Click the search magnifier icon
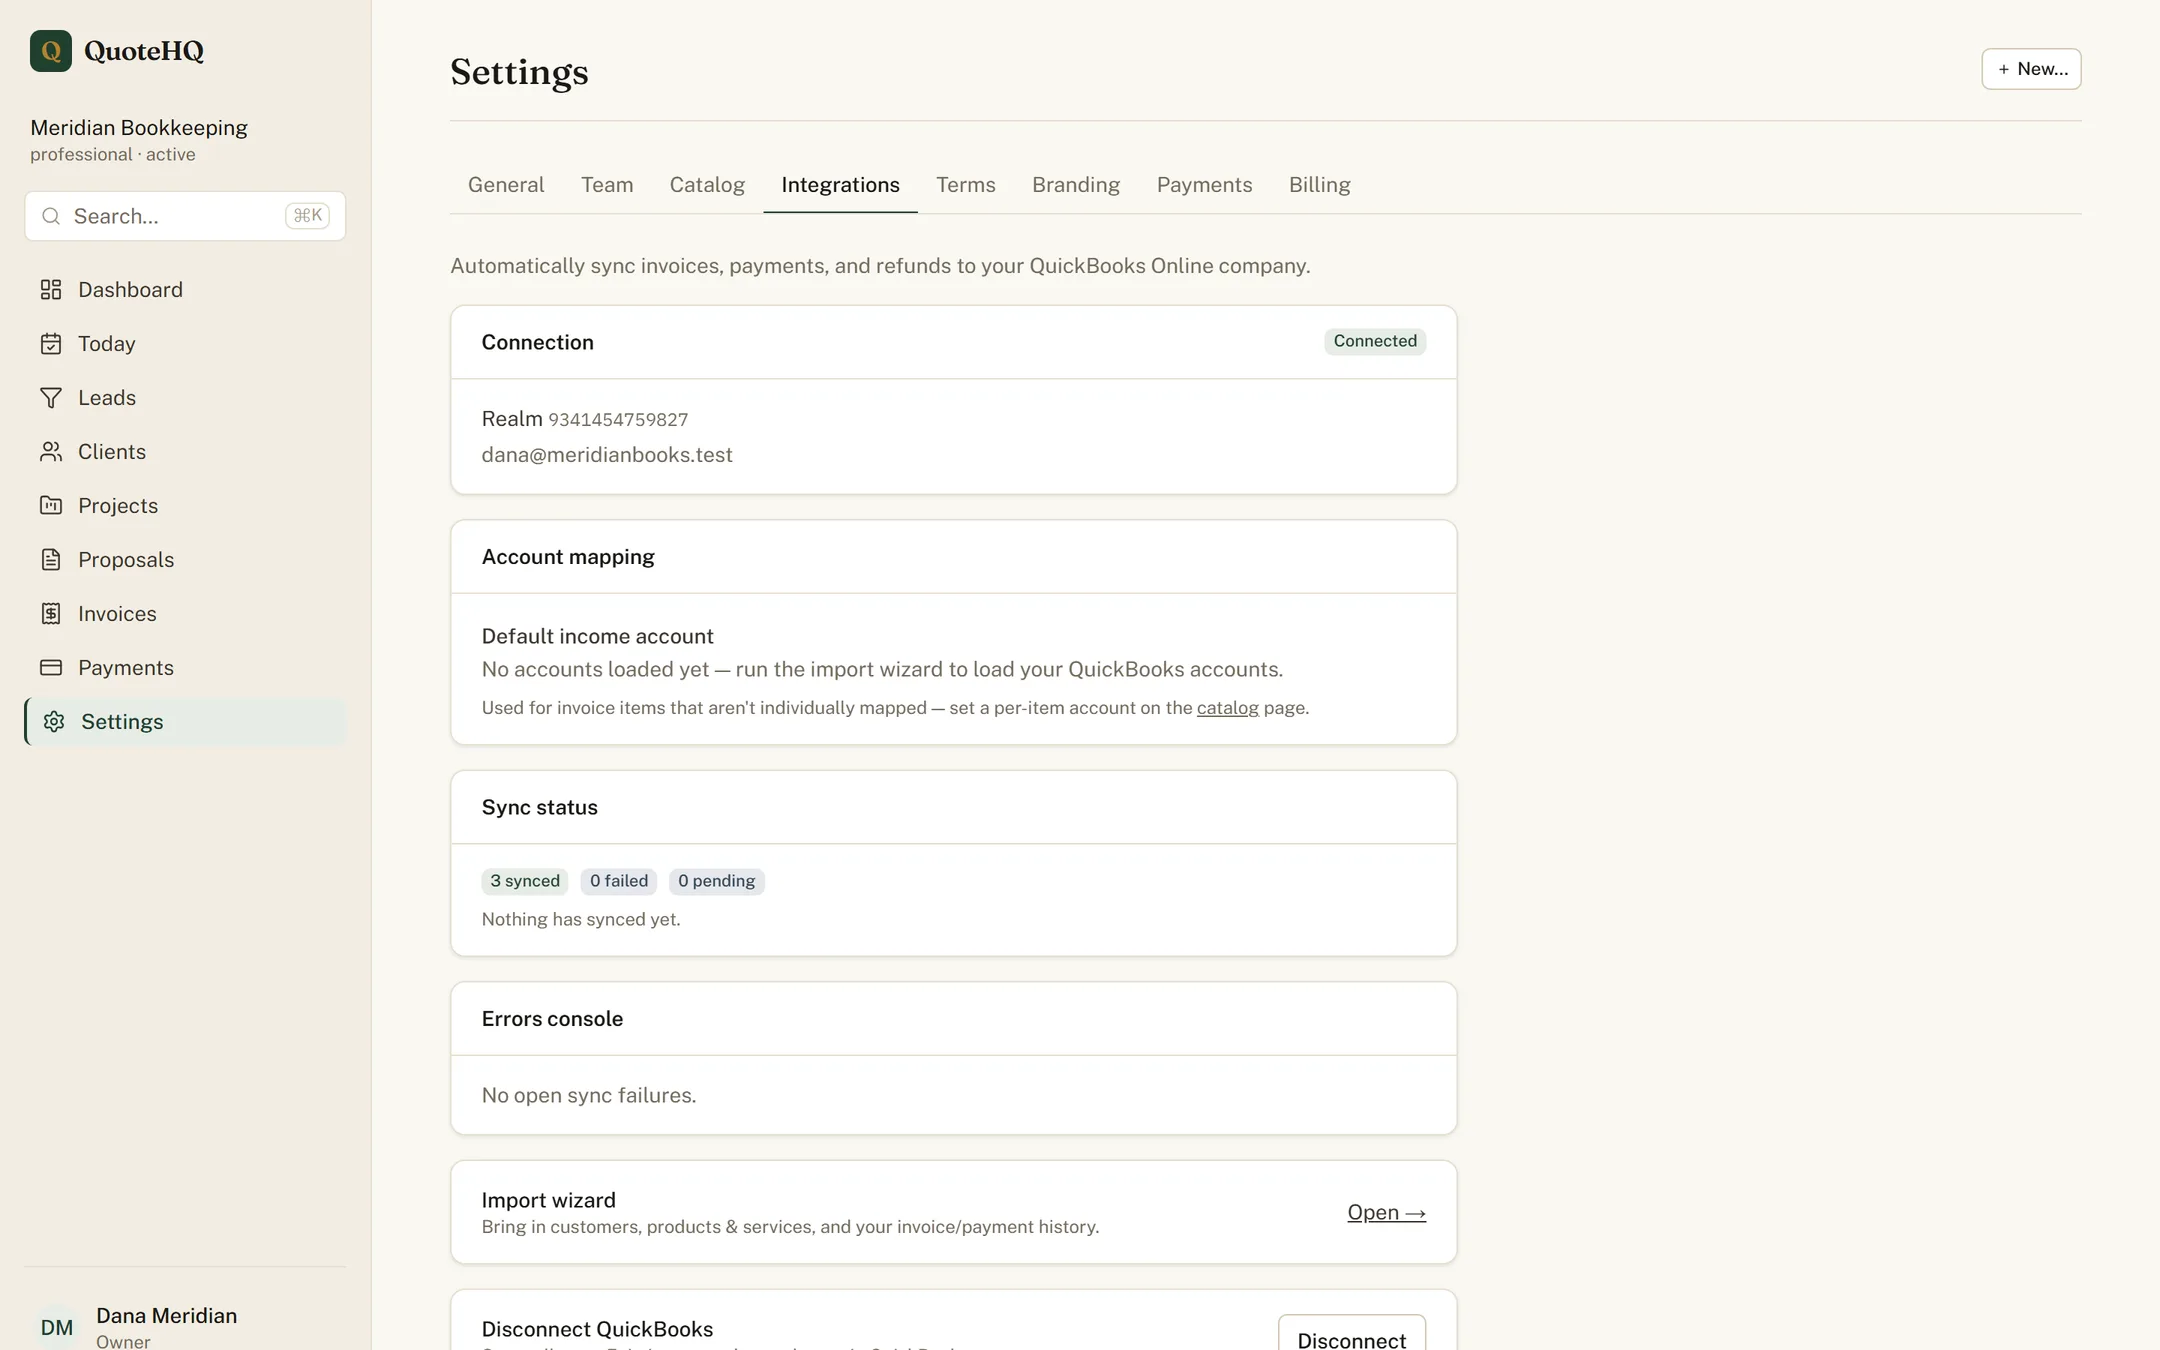 click(51, 216)
